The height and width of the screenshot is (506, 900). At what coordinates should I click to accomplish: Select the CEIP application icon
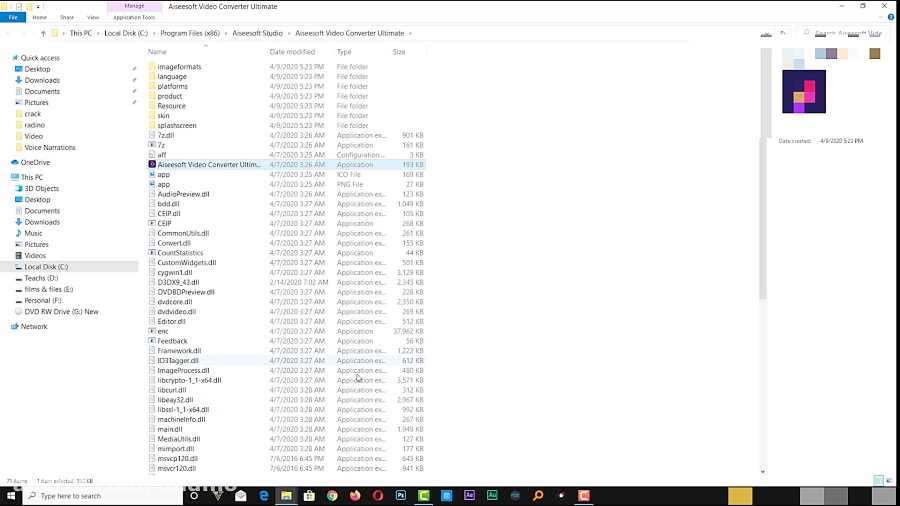pos(152,223)
